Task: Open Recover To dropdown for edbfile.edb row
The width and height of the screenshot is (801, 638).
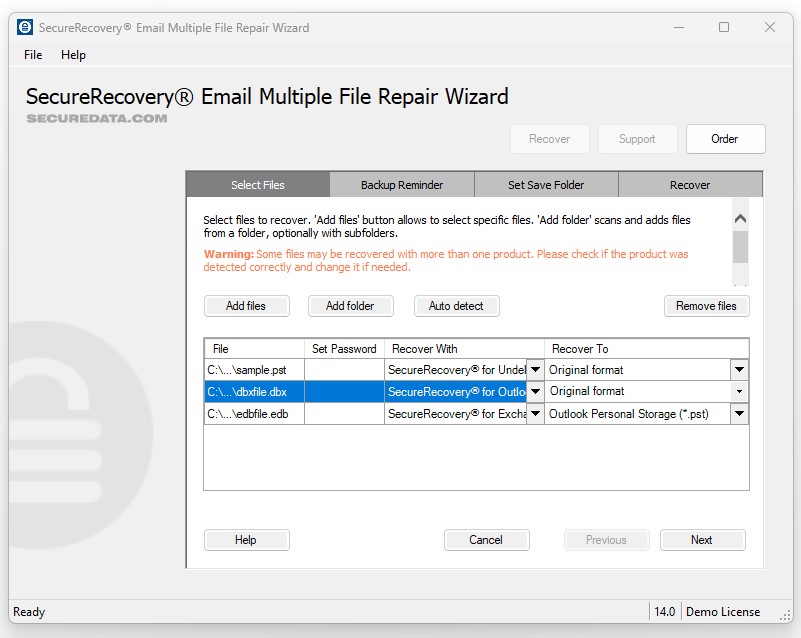Action: [739, 414]
